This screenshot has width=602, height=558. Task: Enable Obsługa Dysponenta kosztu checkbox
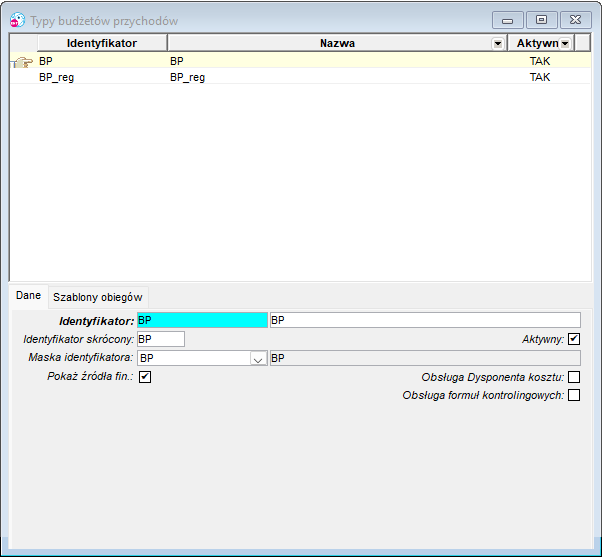coord(574,377)
